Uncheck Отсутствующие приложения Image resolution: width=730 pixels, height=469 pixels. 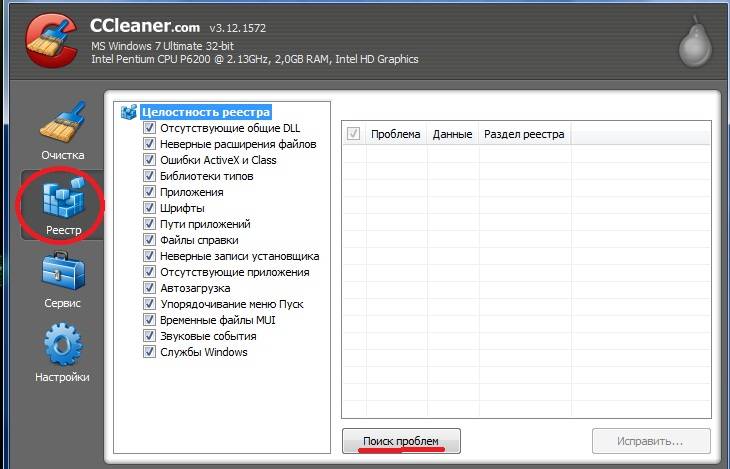149,271
